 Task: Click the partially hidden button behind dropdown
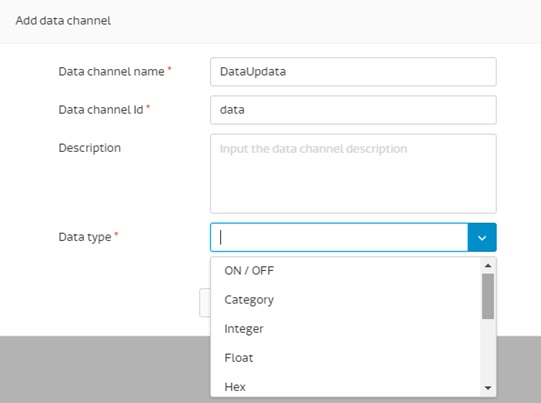coord(205,303)
